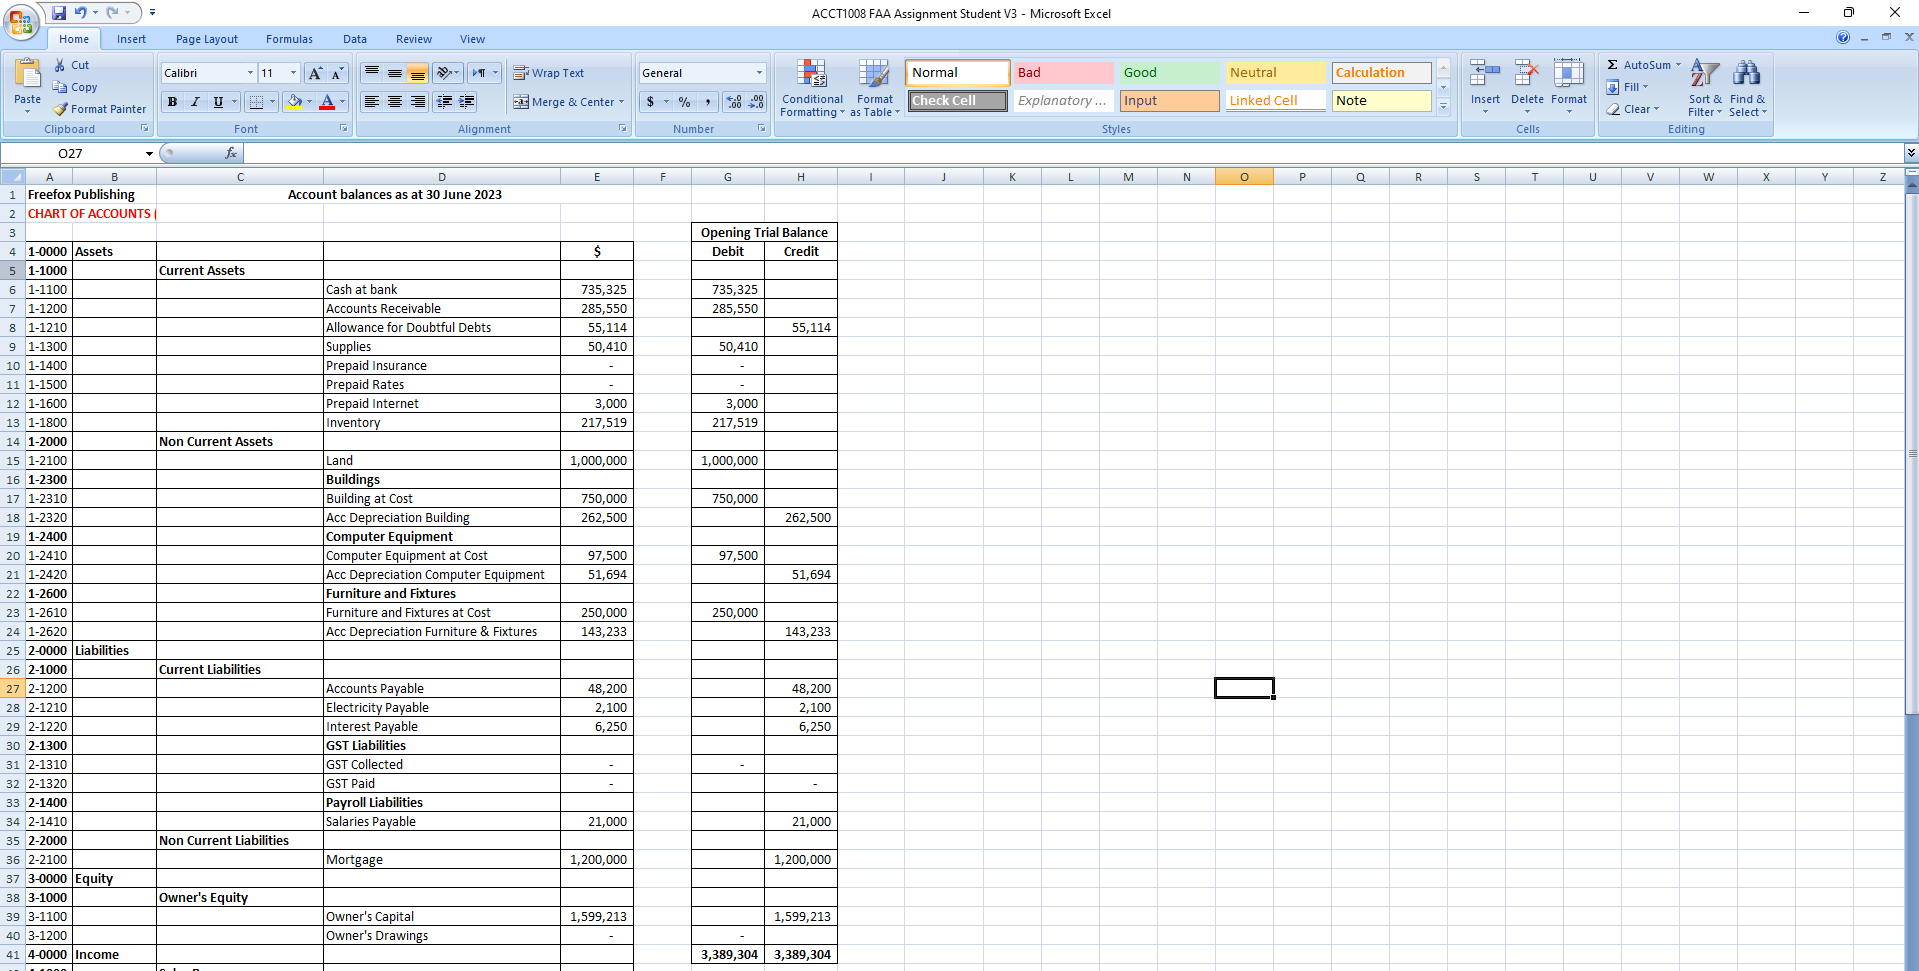The width and height of the screenshot is (1919, 971).
Task: Switch to the Formulas ribbon tab
Action: 289,39
